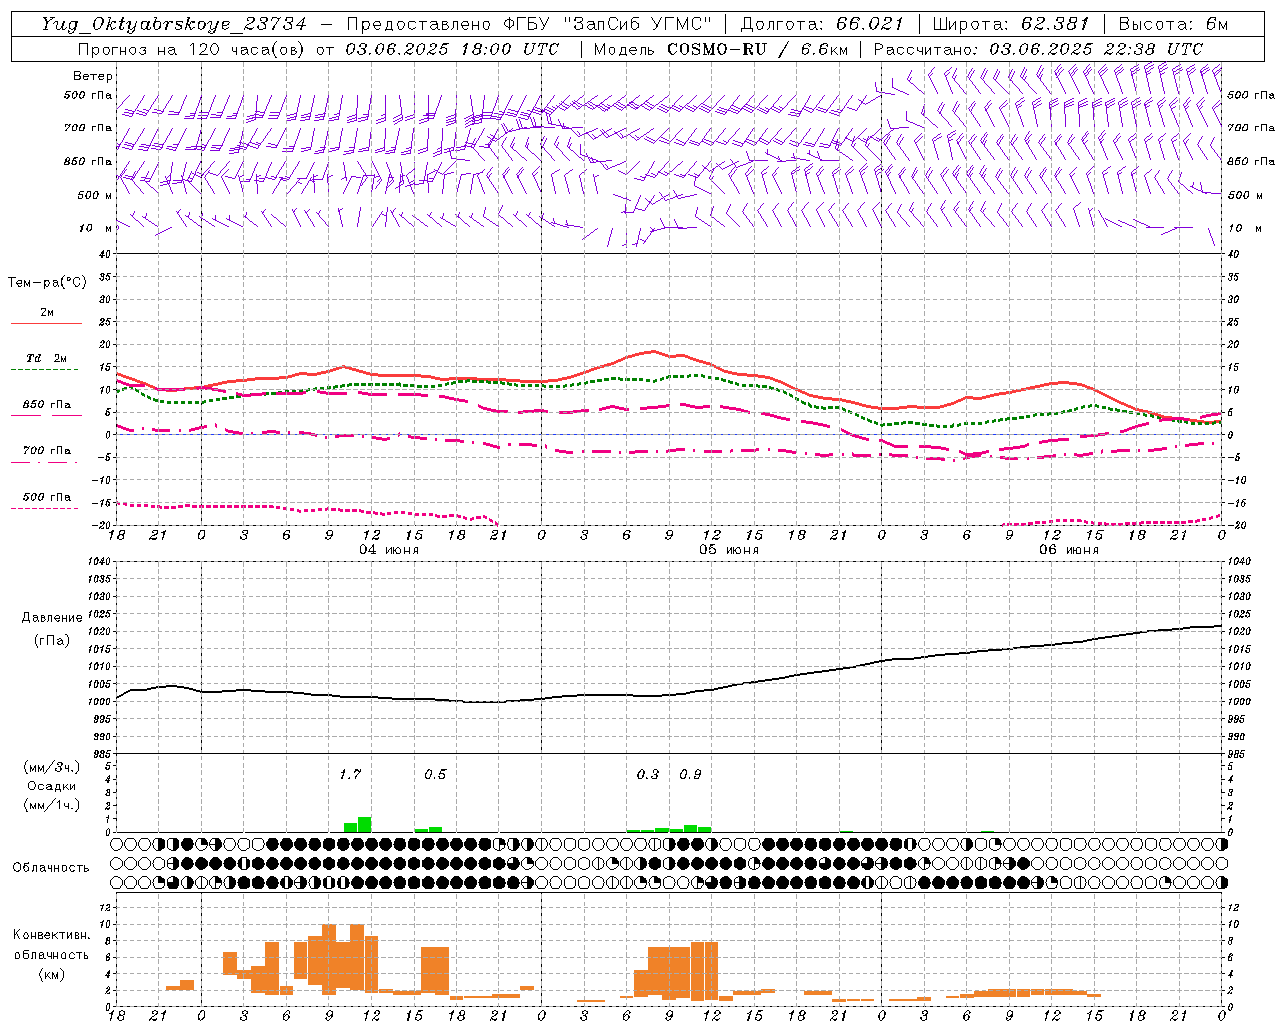Click the 0.5 precipitation total value
The width and height of the screenshot is (1280, 1024).
pos(435,774)
